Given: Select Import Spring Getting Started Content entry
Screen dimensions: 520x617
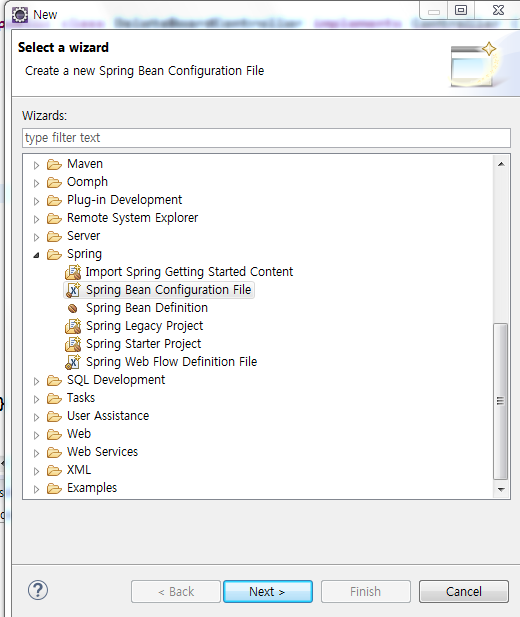Looking at the screenshot, I should coord(189,272).
